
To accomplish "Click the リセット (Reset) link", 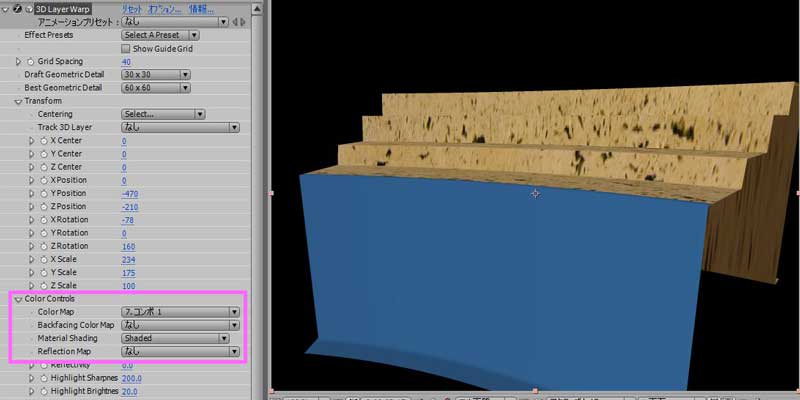I will (132, 8).
